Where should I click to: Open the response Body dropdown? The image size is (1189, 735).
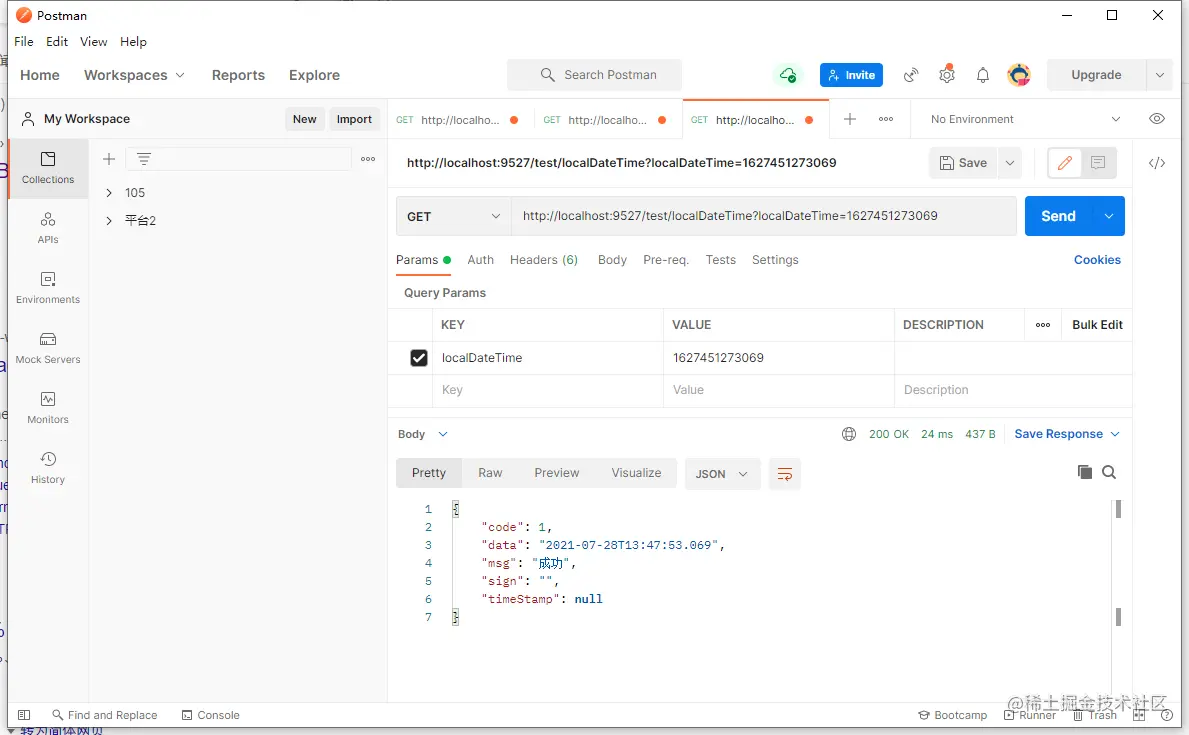pos(422,434)
